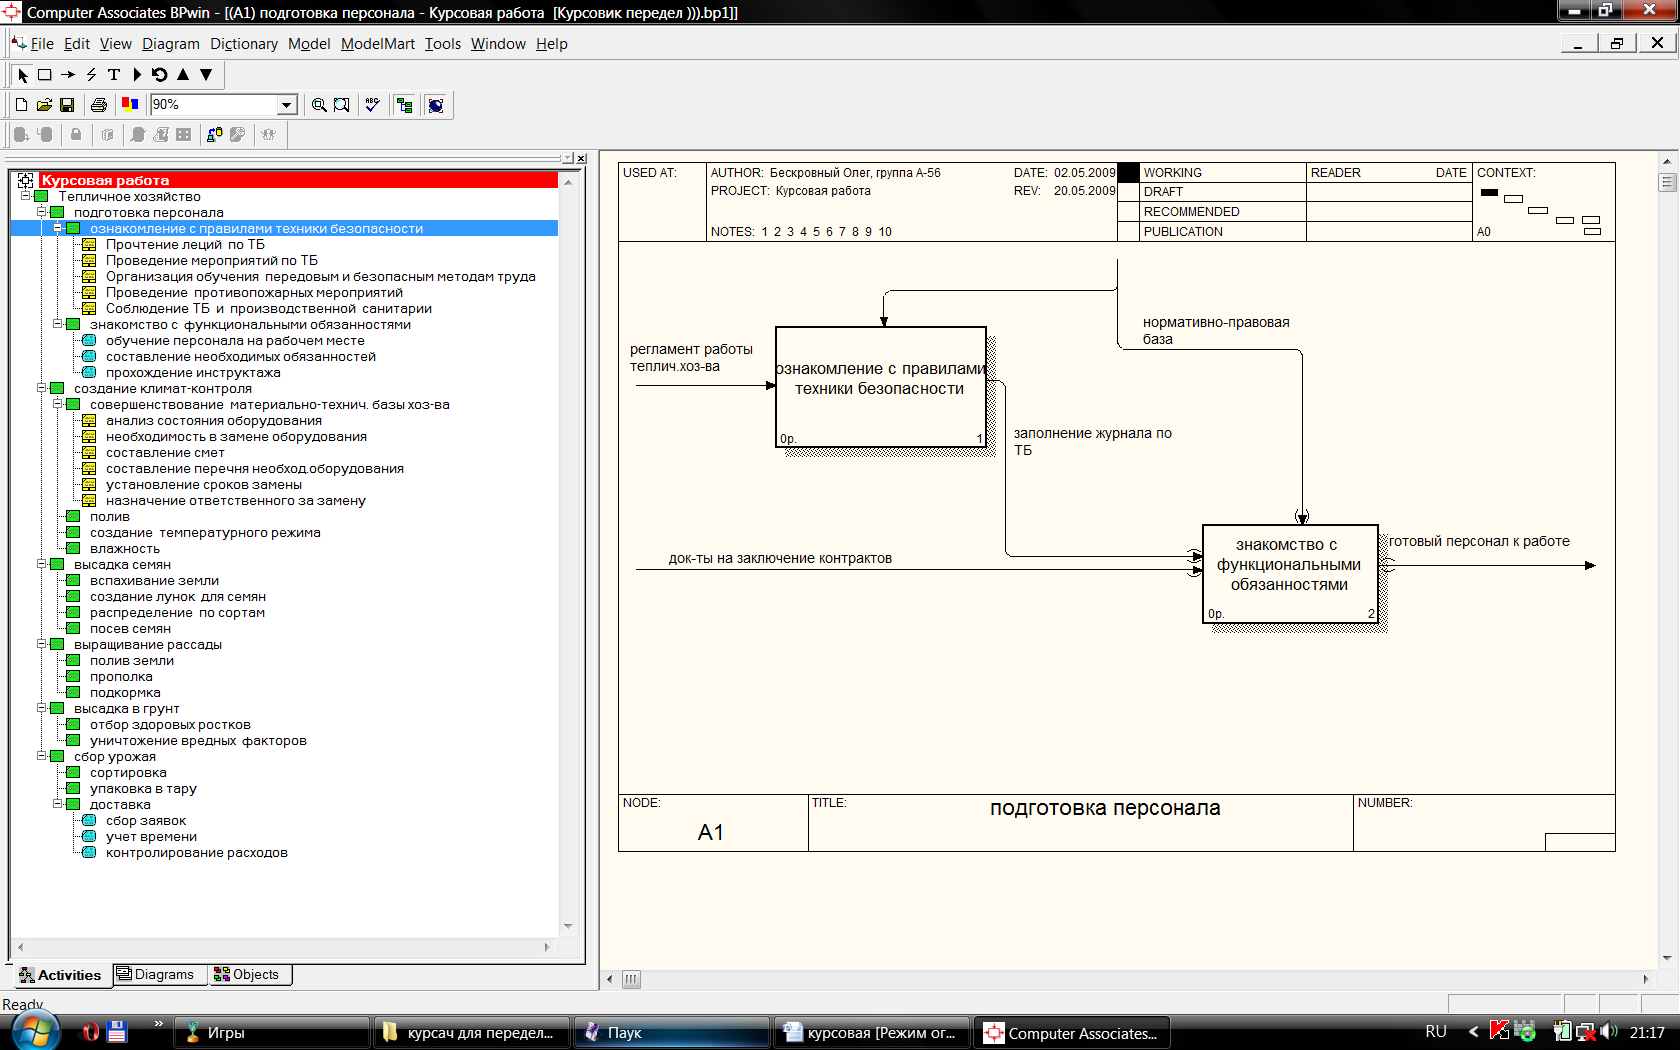This screenshot has height=1050, width=1680.
Task: Collapse the 'создание климат-контроля' tree node
Action: coord(42,388)
